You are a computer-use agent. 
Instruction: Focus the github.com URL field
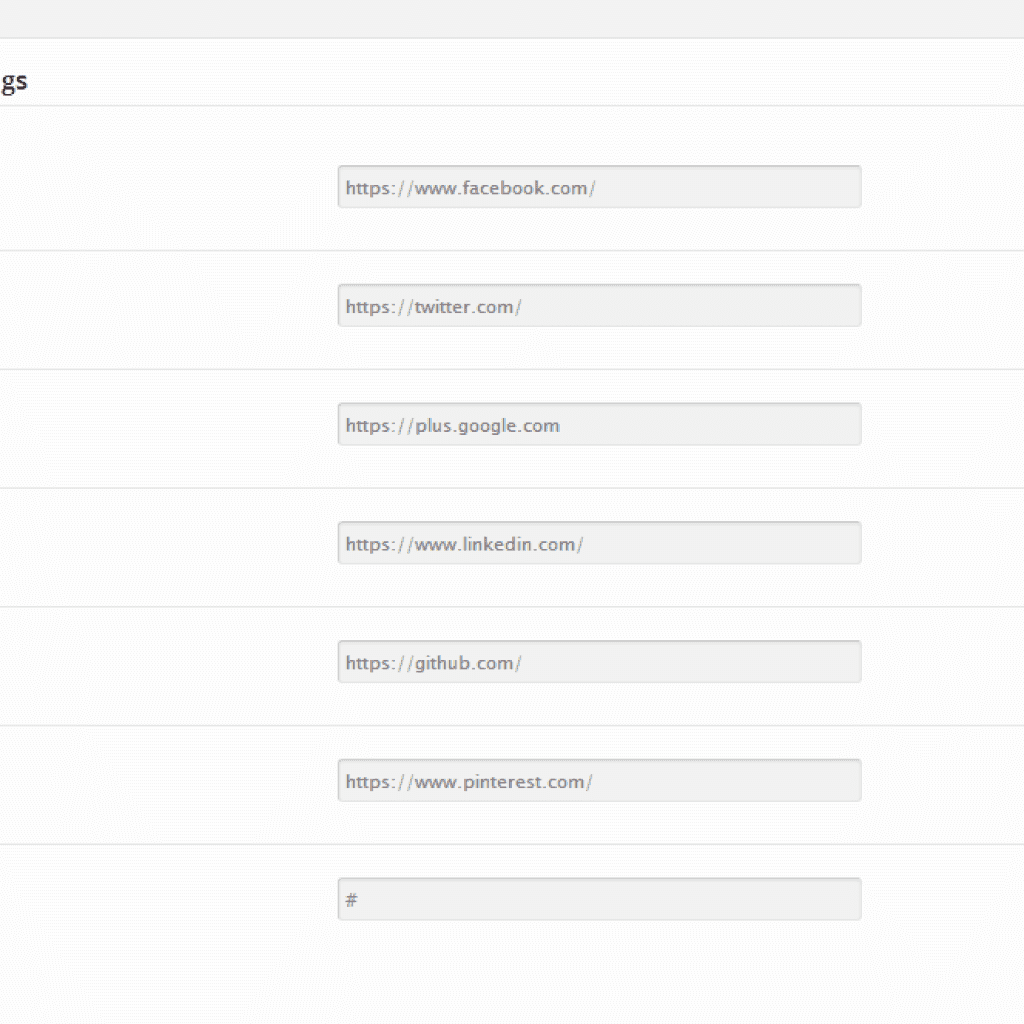click(600, 662)
